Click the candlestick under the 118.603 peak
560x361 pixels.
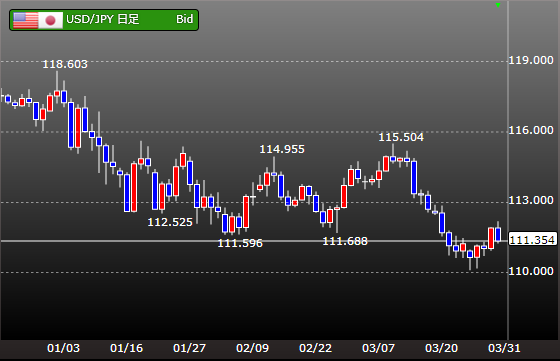57,93
